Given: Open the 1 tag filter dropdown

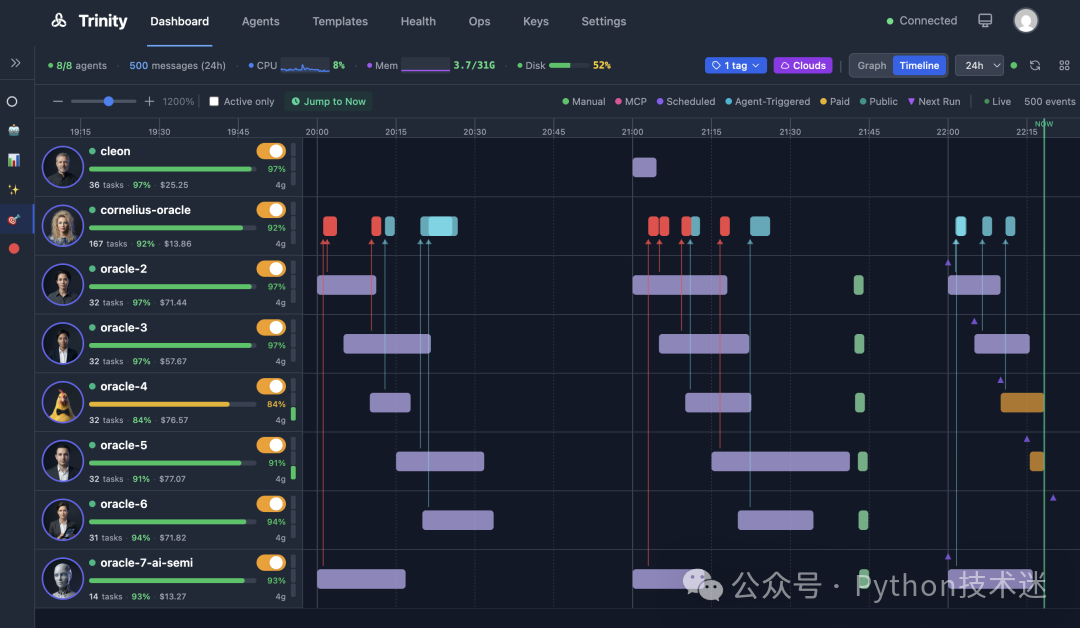Looking at the screenshot, I should point(736,65).
